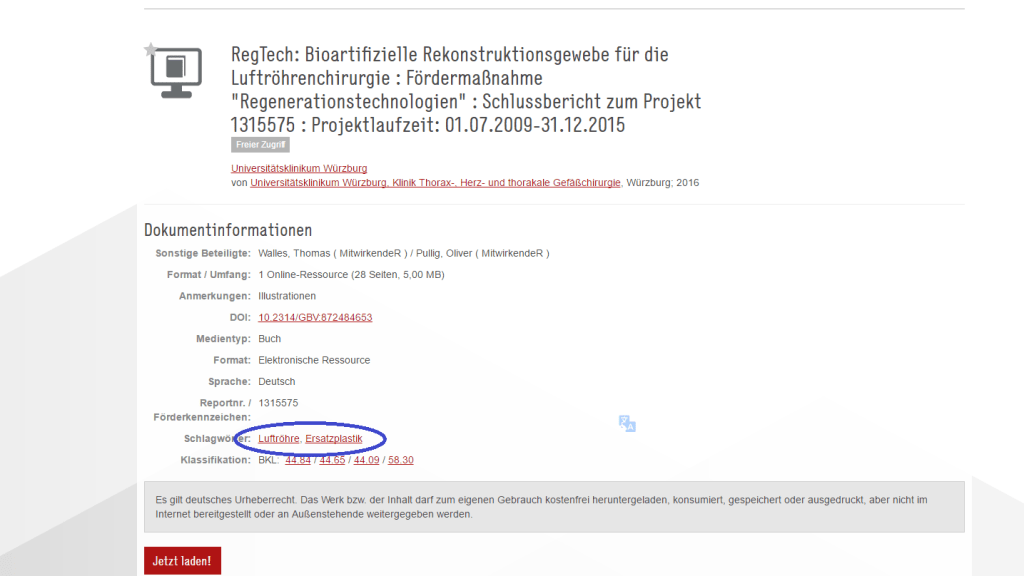Image resolution: width=1024 pixels, height=576 pixels.
Task: Click the German copyright notice box
Action: pos(554,507)
